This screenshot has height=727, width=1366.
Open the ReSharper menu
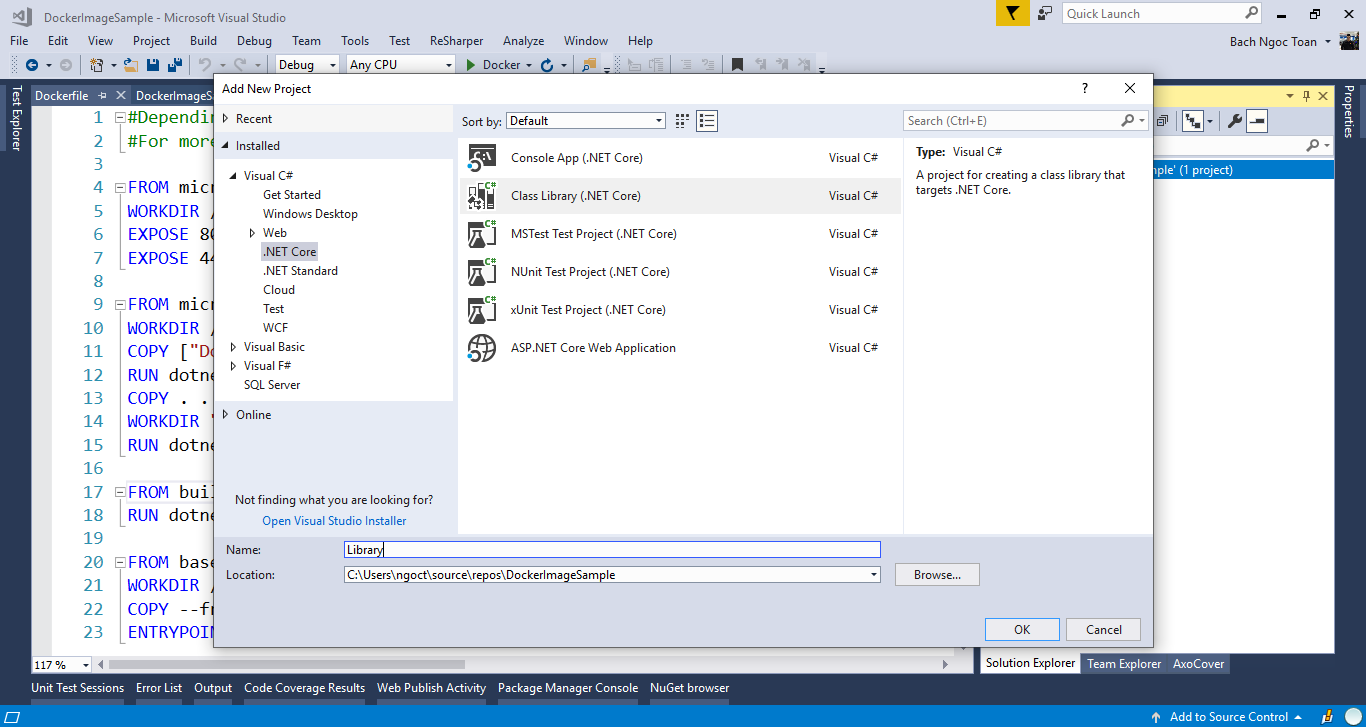click(456, 41)
